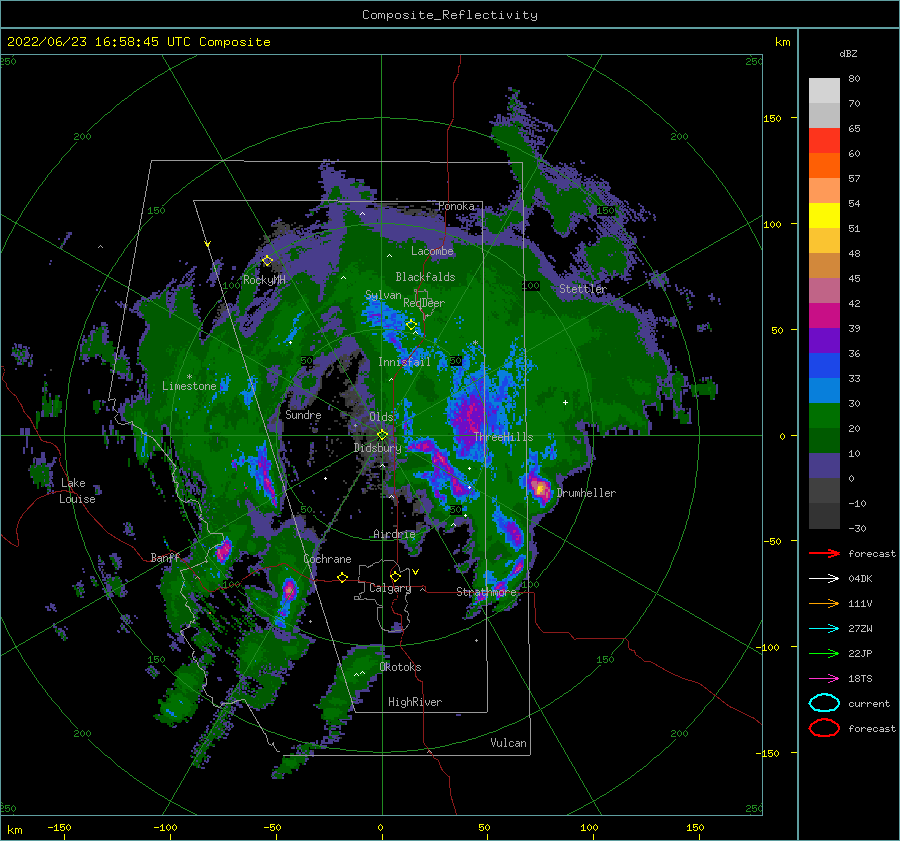900x841 pixels.
Task: Click the white 04DK arrow legend icon
Action: [824, 579]
